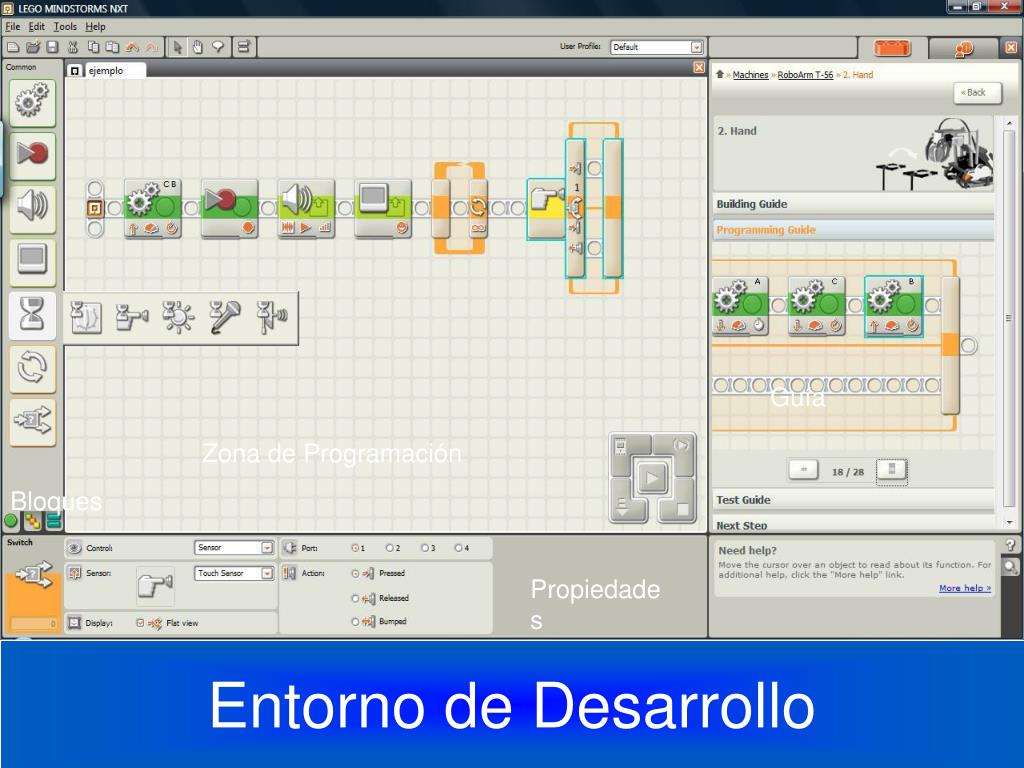Open a program with the folder icon

pyautogui.click(x=33, y=47)
